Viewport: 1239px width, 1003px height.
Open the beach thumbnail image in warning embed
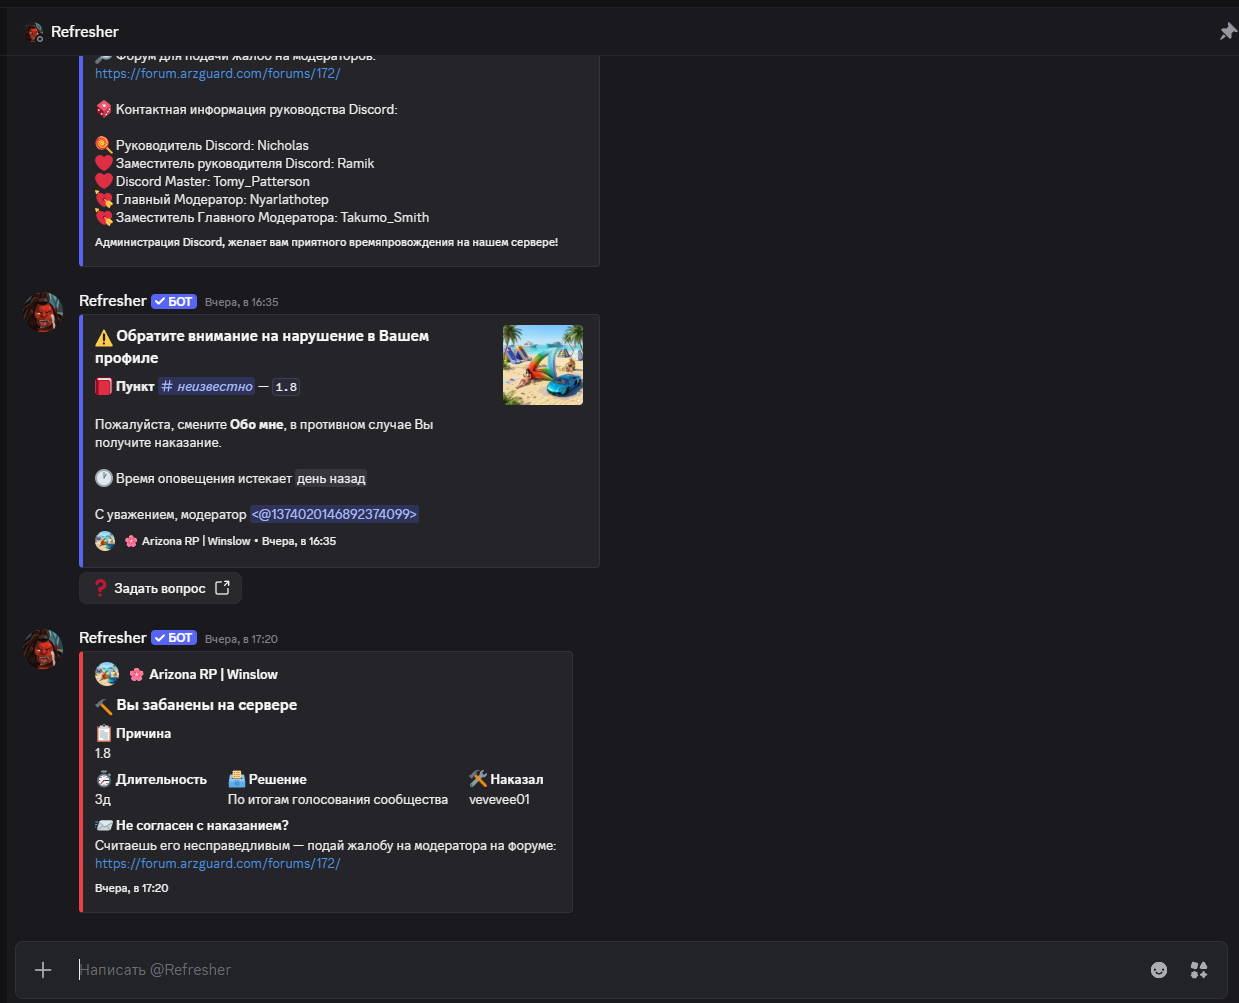click(x=543, y=365)
